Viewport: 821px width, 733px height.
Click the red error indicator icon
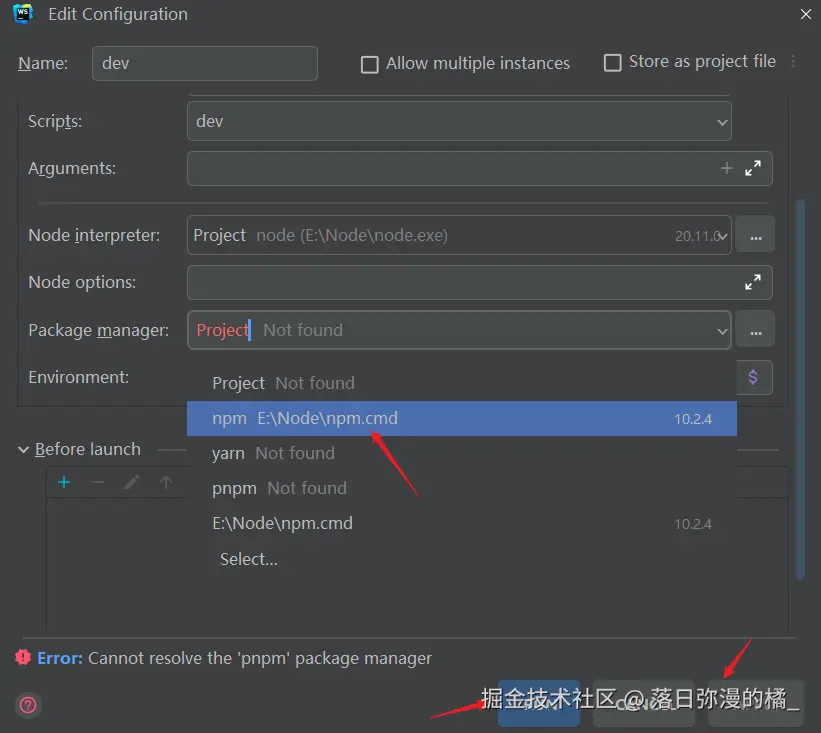click(x=23, y=657)
